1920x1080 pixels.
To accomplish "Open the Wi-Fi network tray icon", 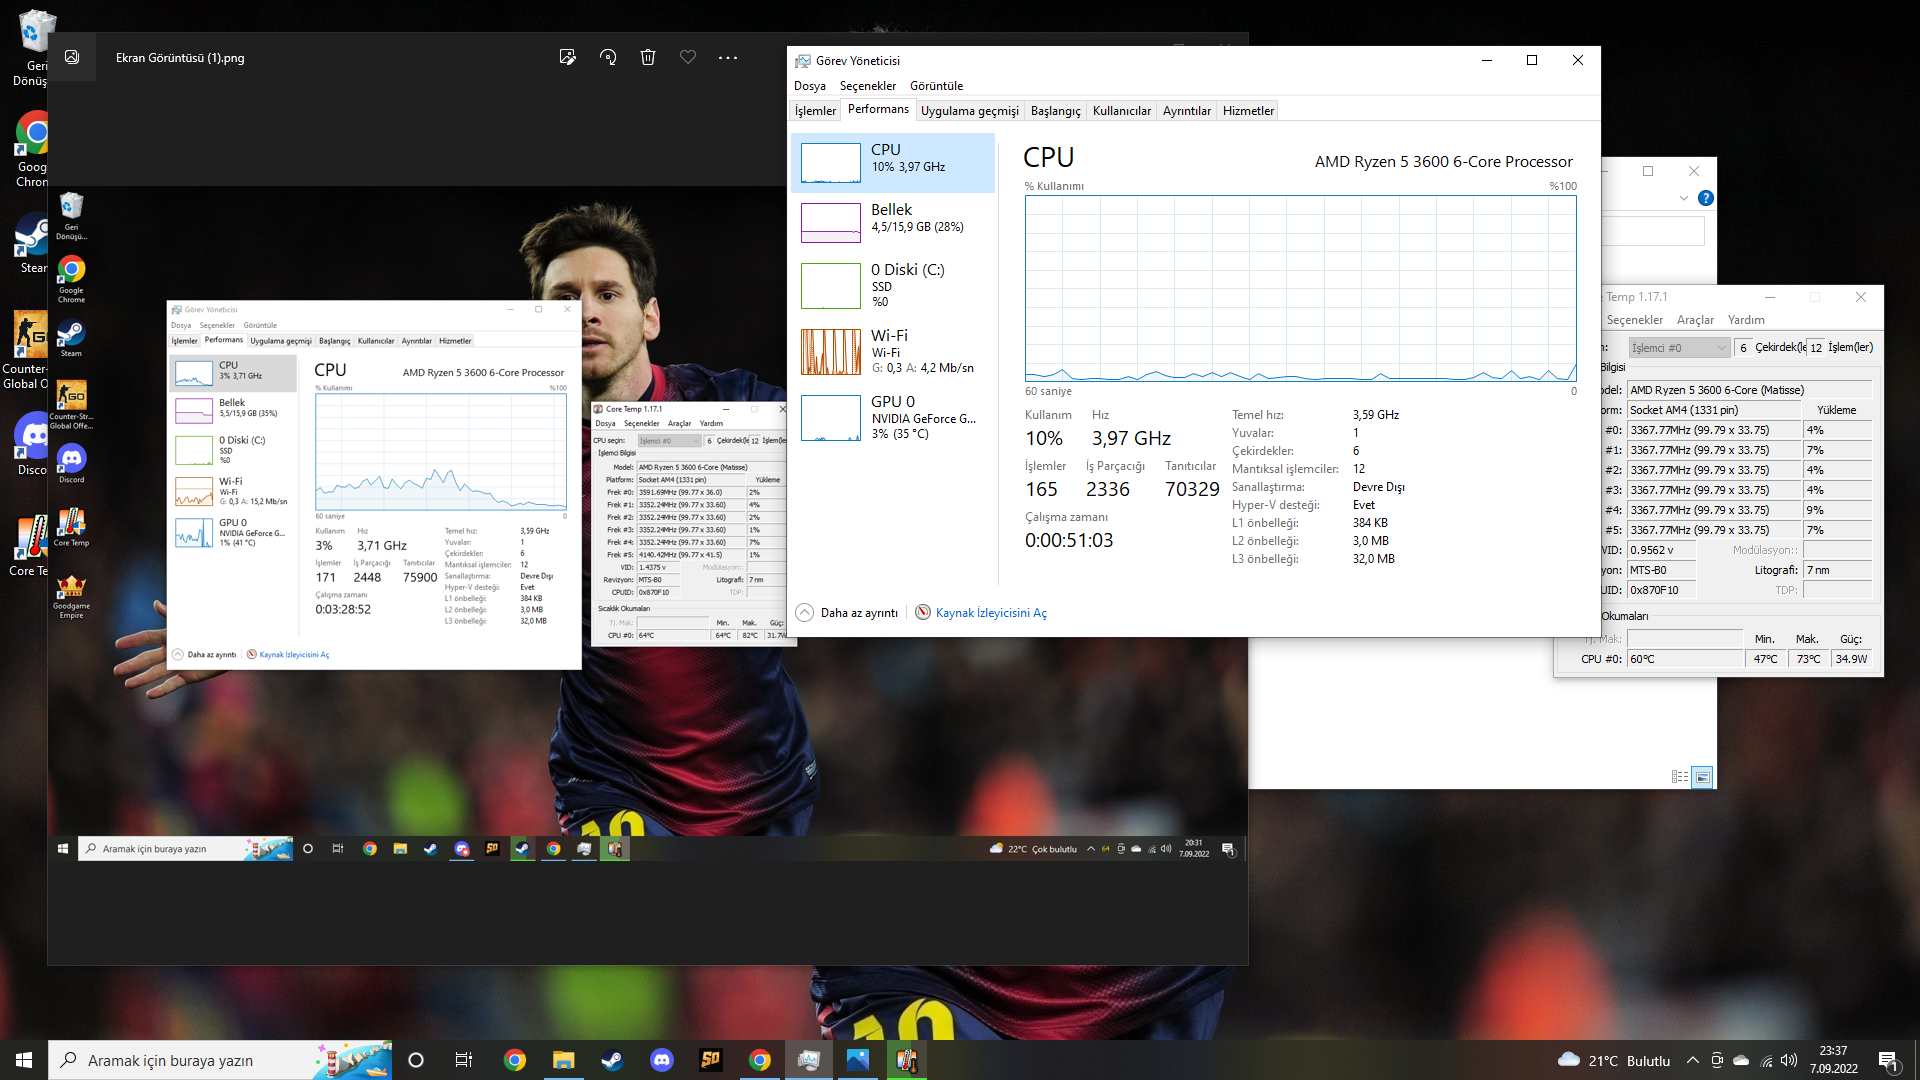I will (1766, 1060).
